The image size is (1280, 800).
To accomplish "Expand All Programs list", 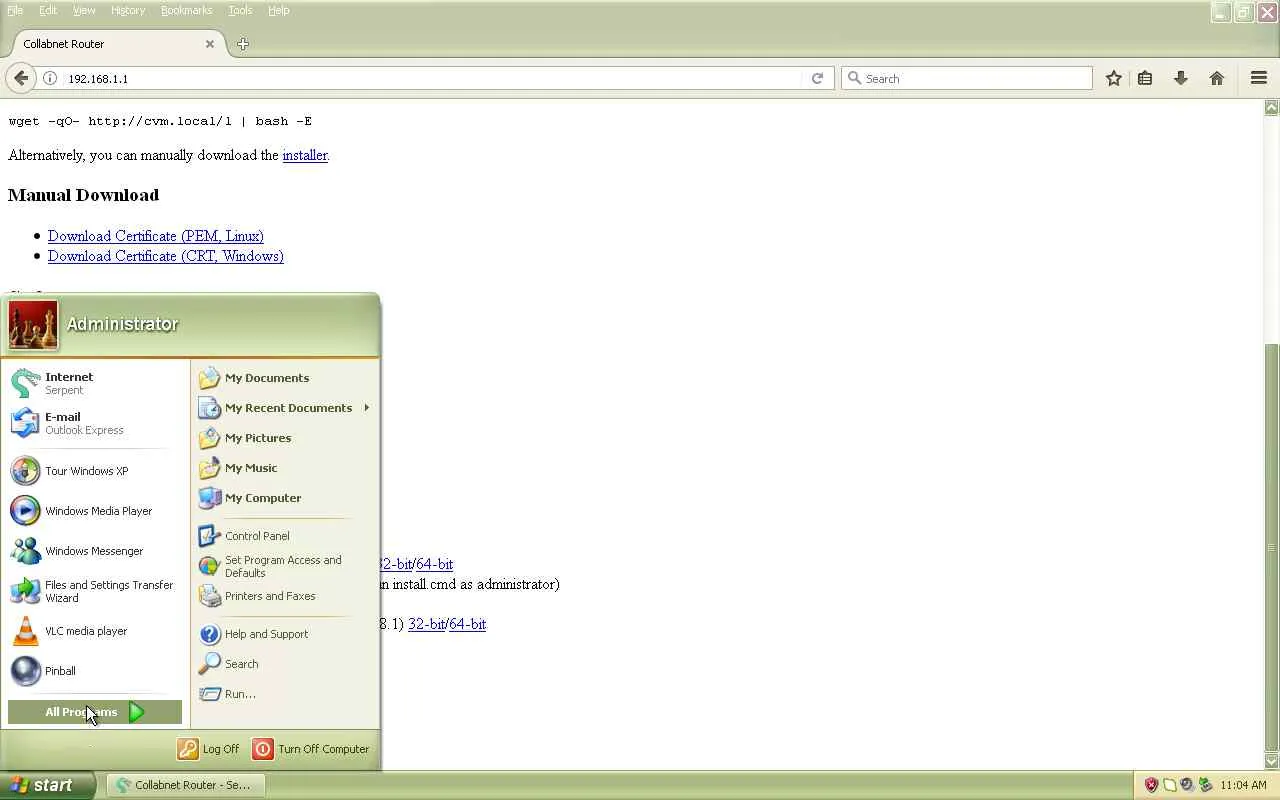I will coord(95,712).
